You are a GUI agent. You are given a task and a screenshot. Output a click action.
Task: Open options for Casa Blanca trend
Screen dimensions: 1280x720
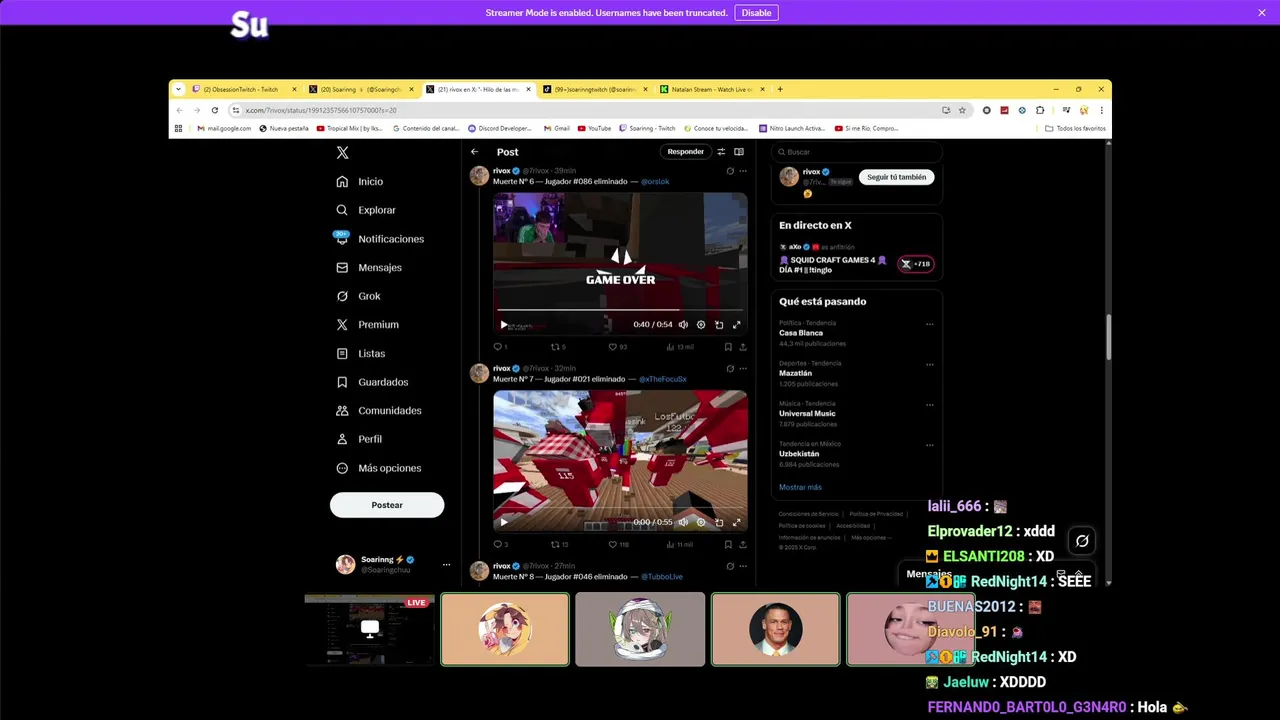929,324
